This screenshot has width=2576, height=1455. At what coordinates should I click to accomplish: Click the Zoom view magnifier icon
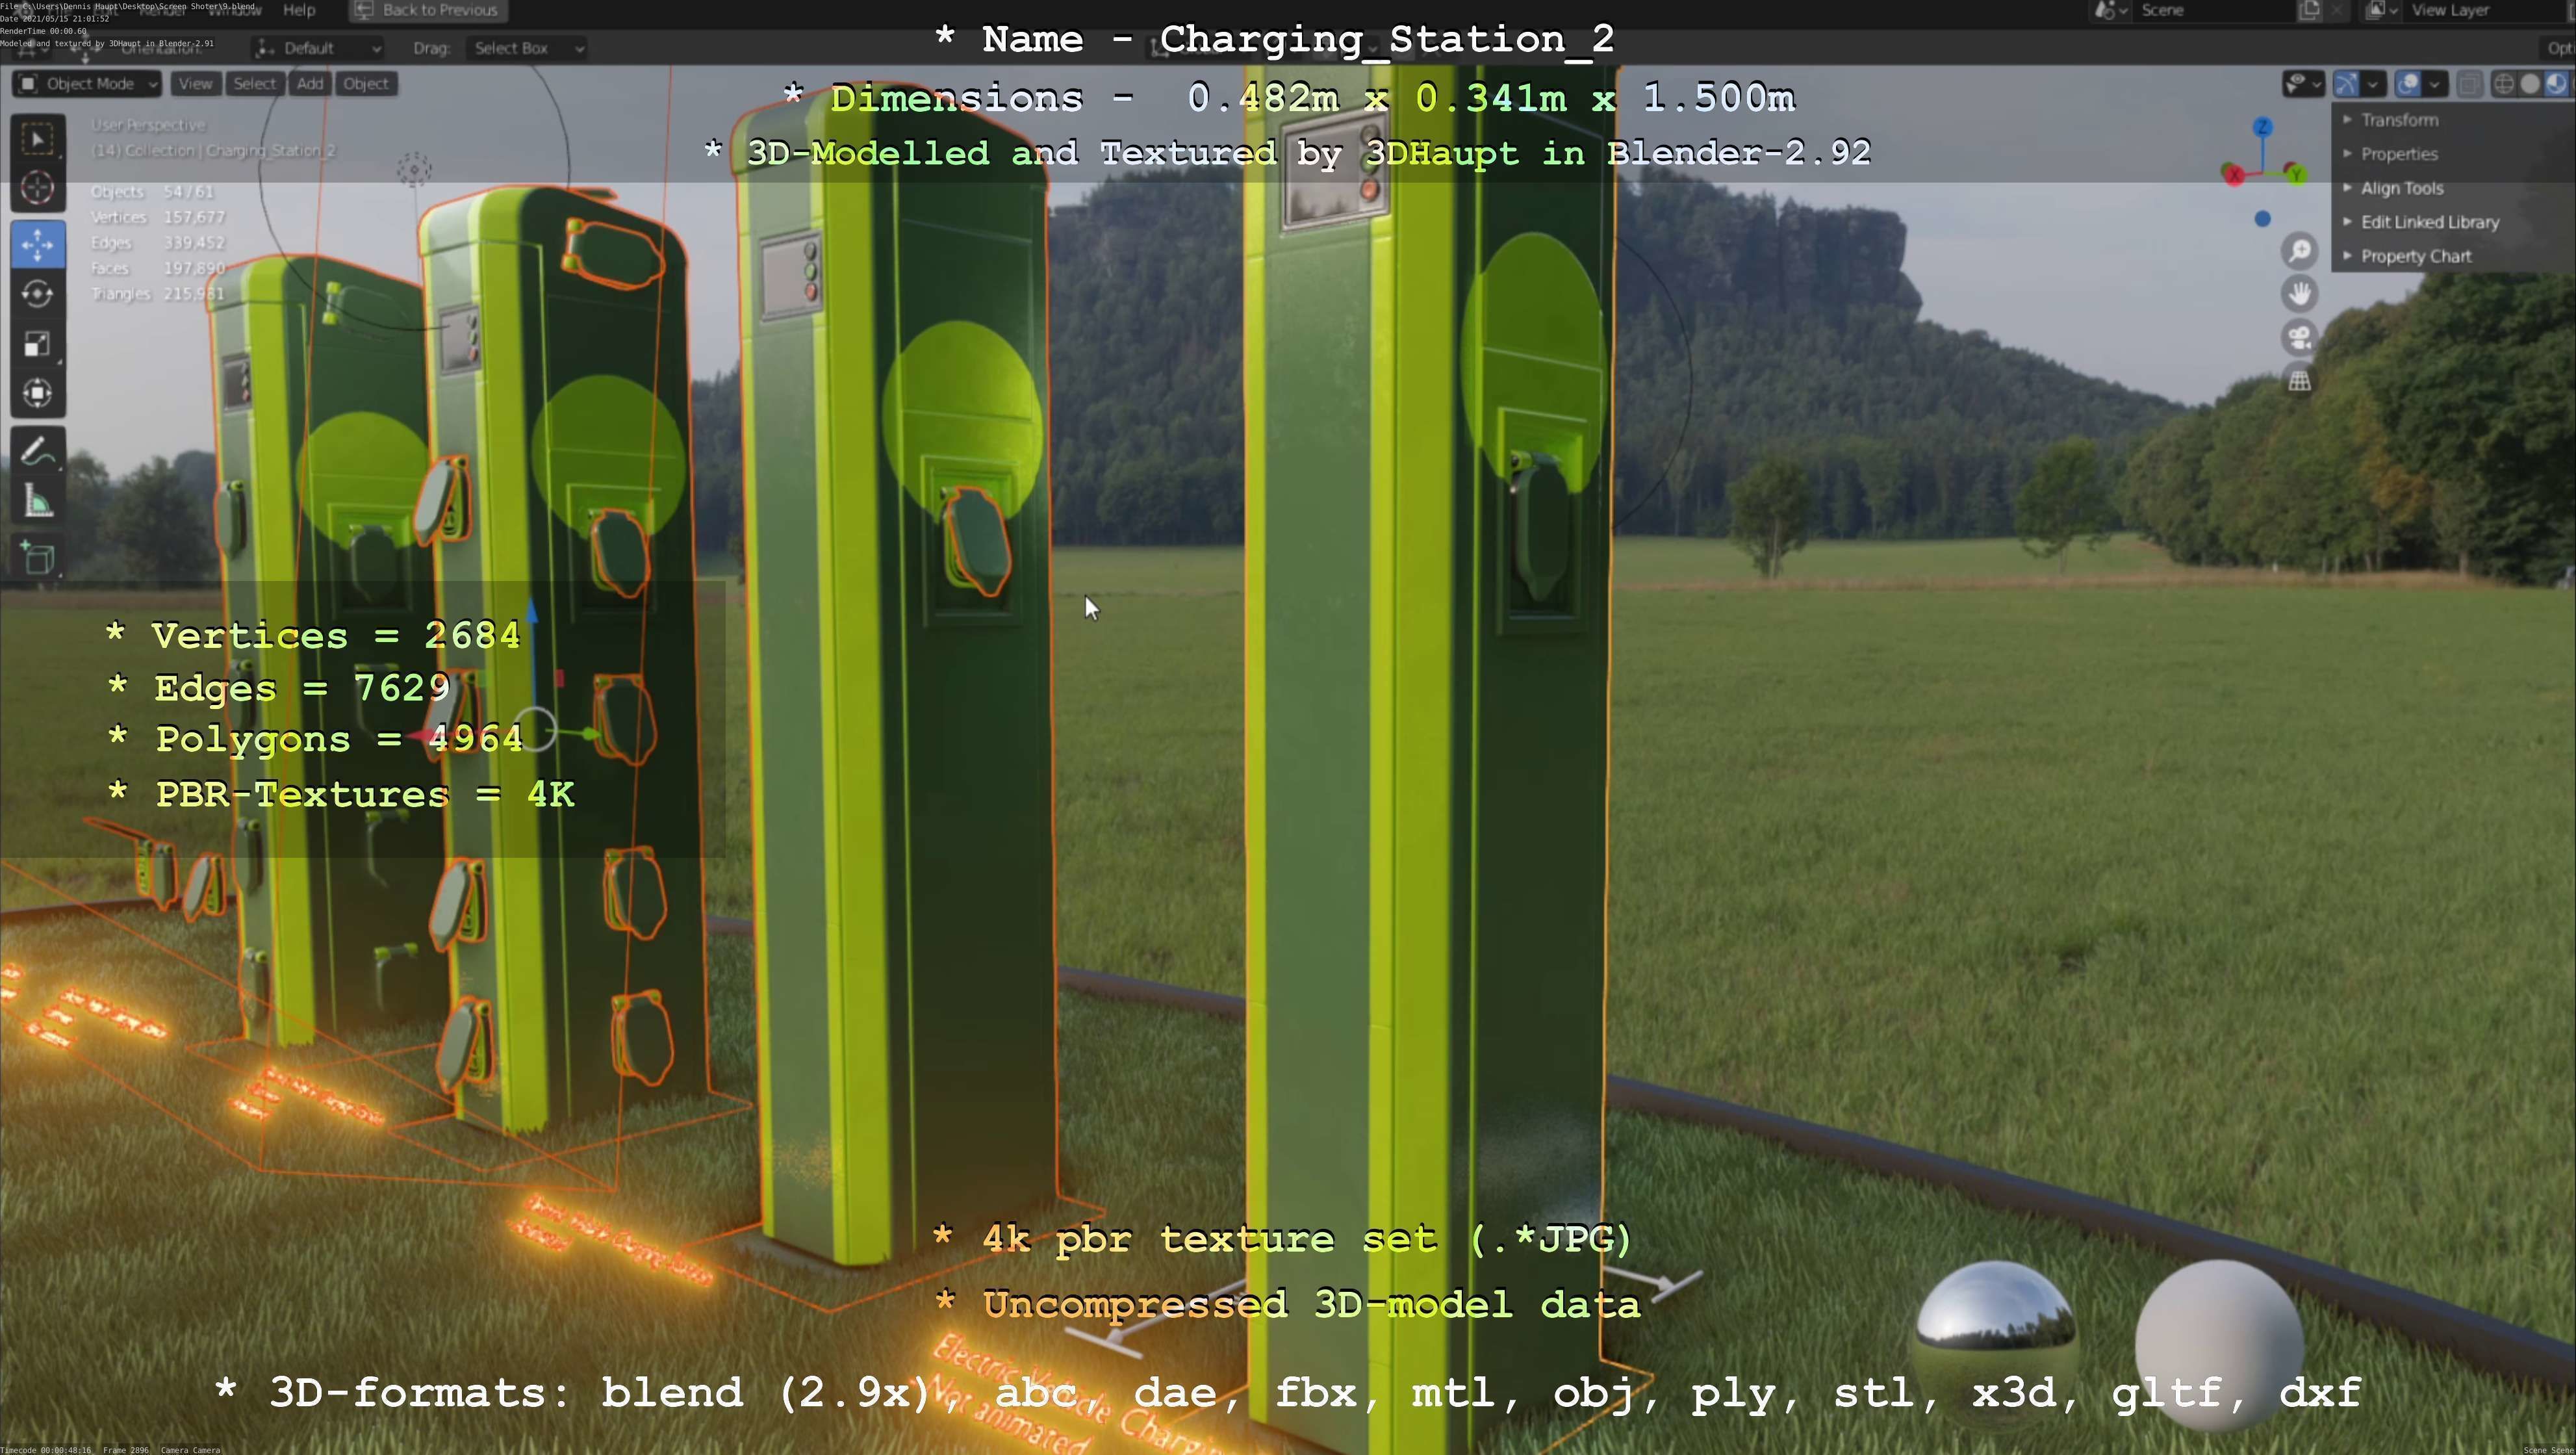[x=2300, y=250]
